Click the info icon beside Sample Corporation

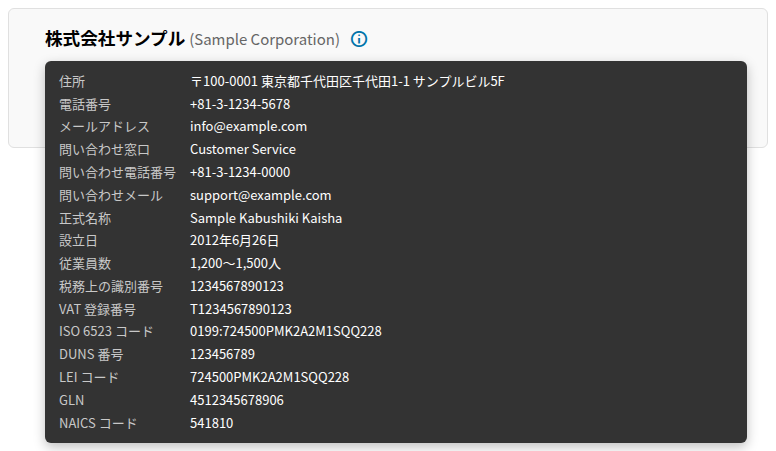359,39
